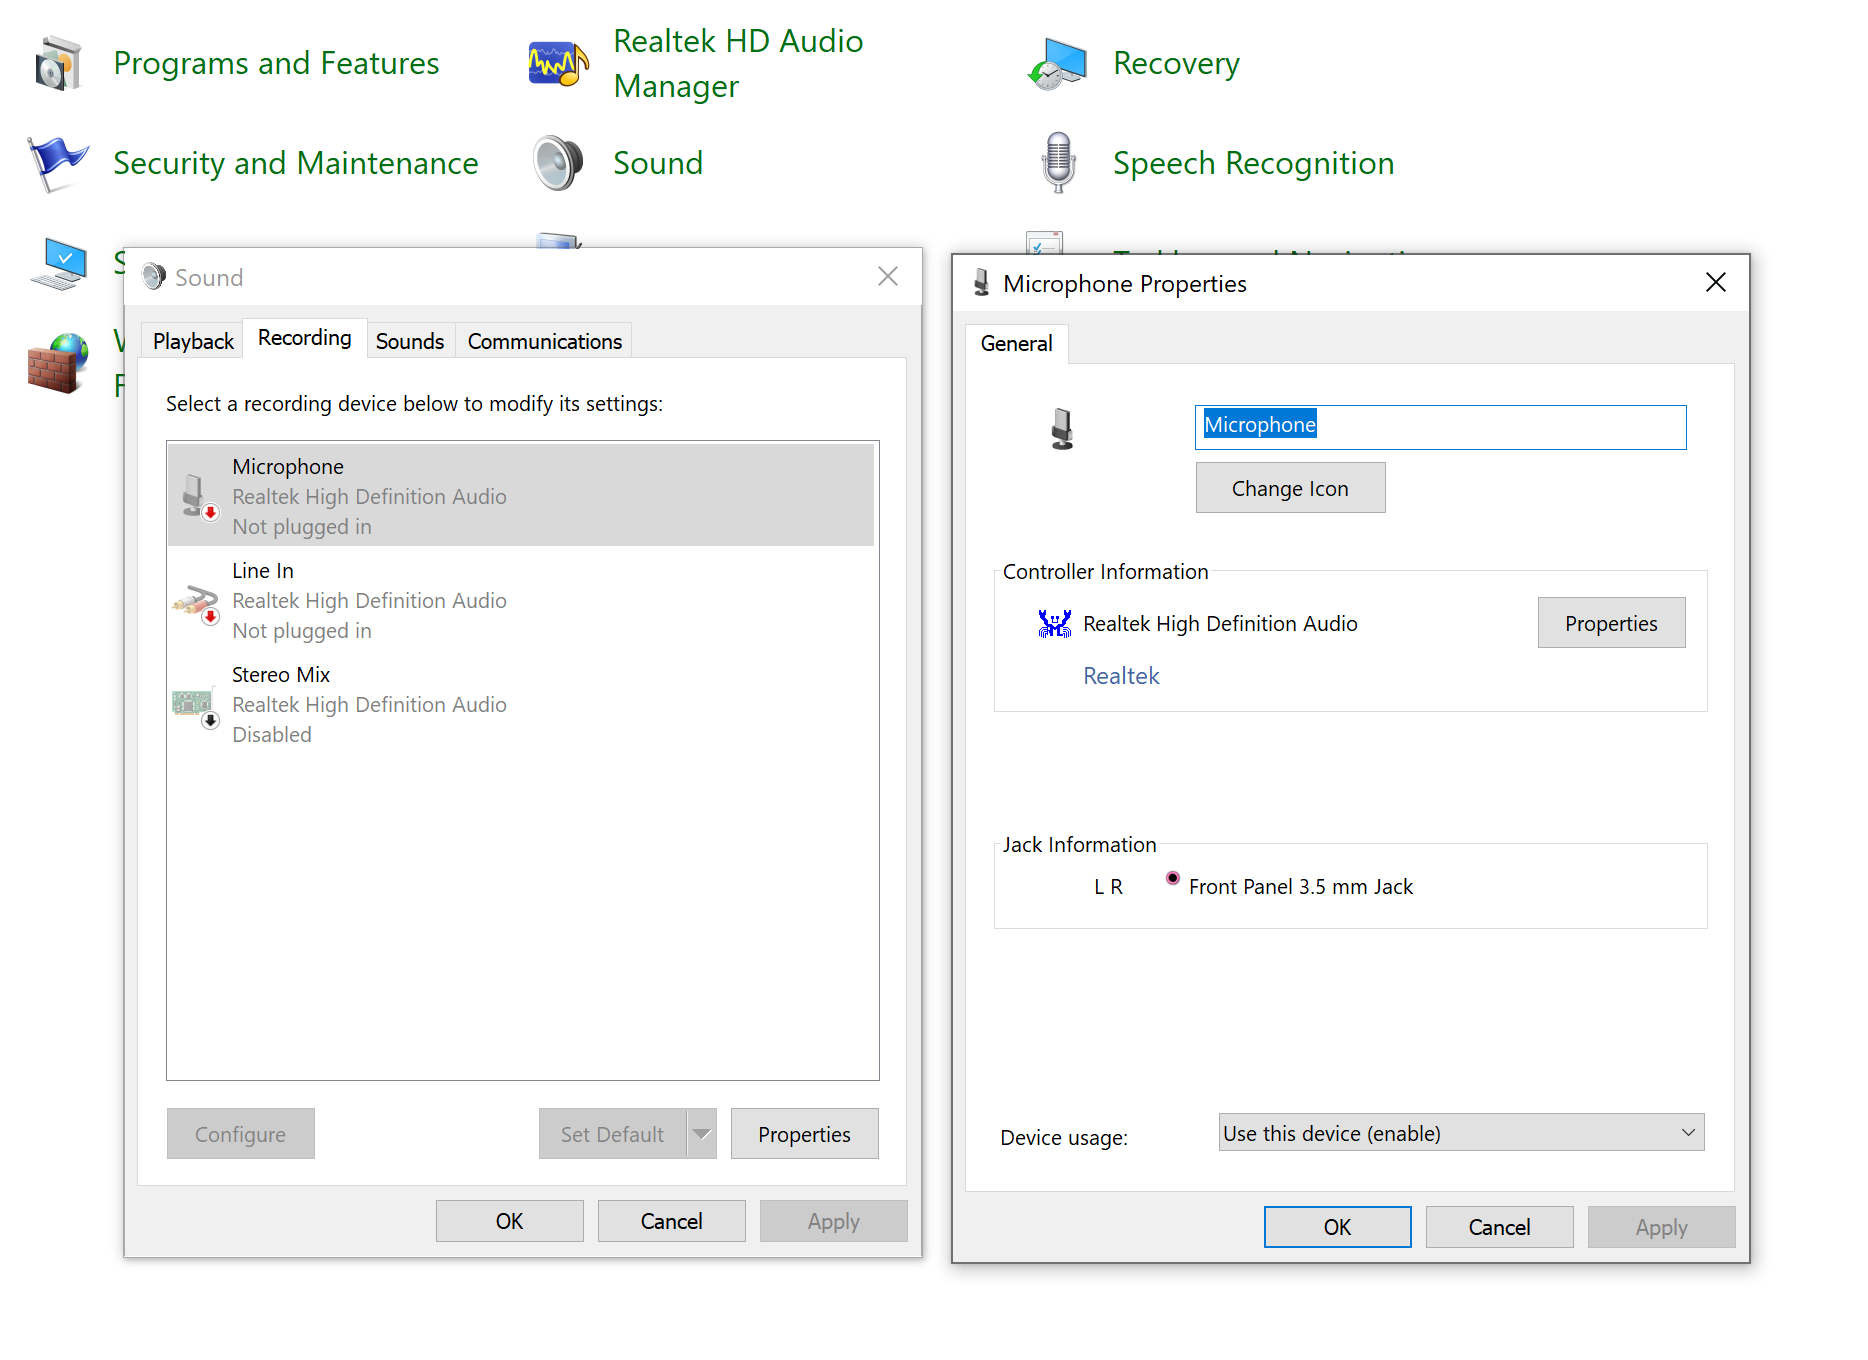Click the Stereo Mix sound card icon

click(x=196, y=706)
